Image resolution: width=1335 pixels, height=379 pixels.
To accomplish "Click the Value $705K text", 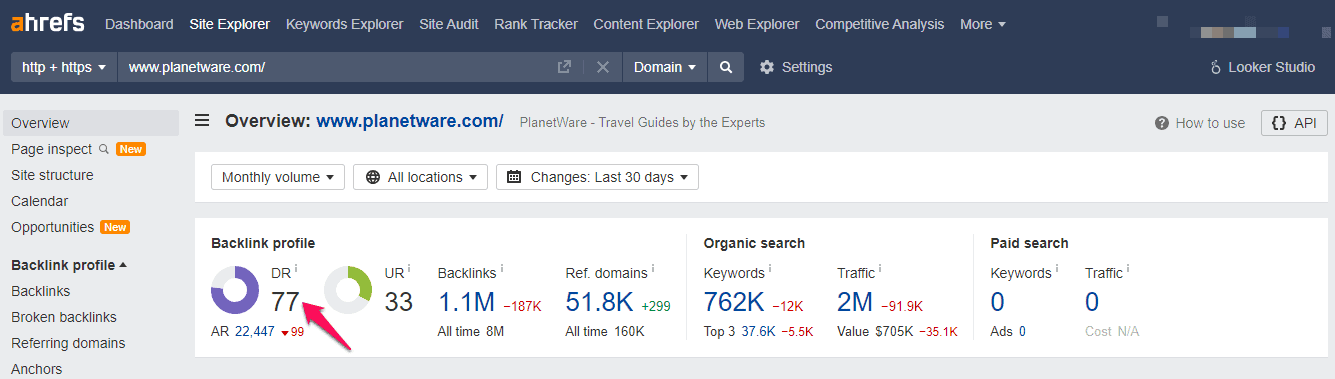I will pyautogui.click(x=875, y=332).
